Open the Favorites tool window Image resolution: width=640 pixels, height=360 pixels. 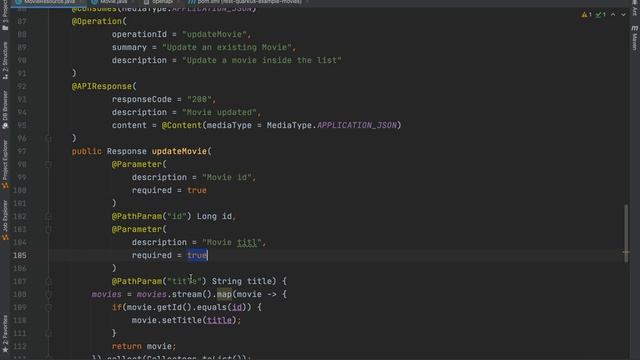[x=5, y=334]
